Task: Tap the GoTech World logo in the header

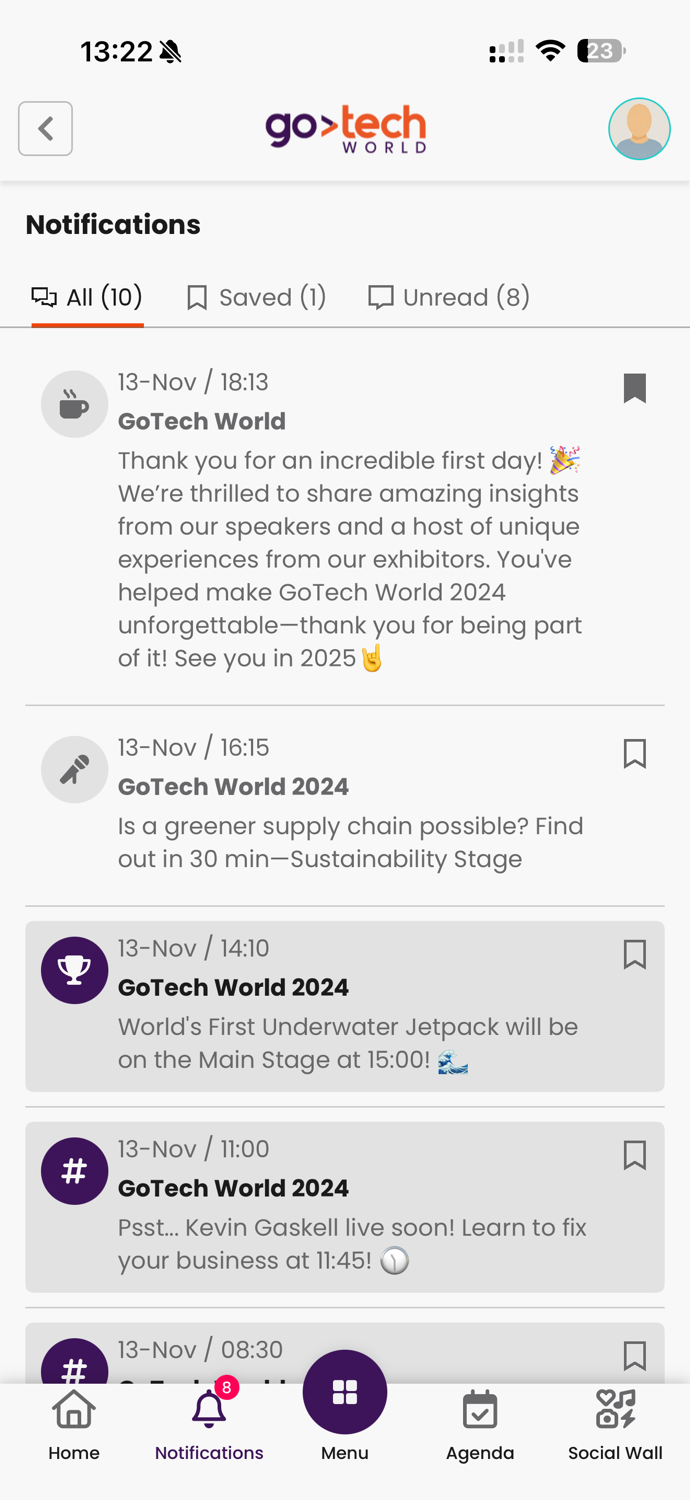Action: [x=345, y=128]
